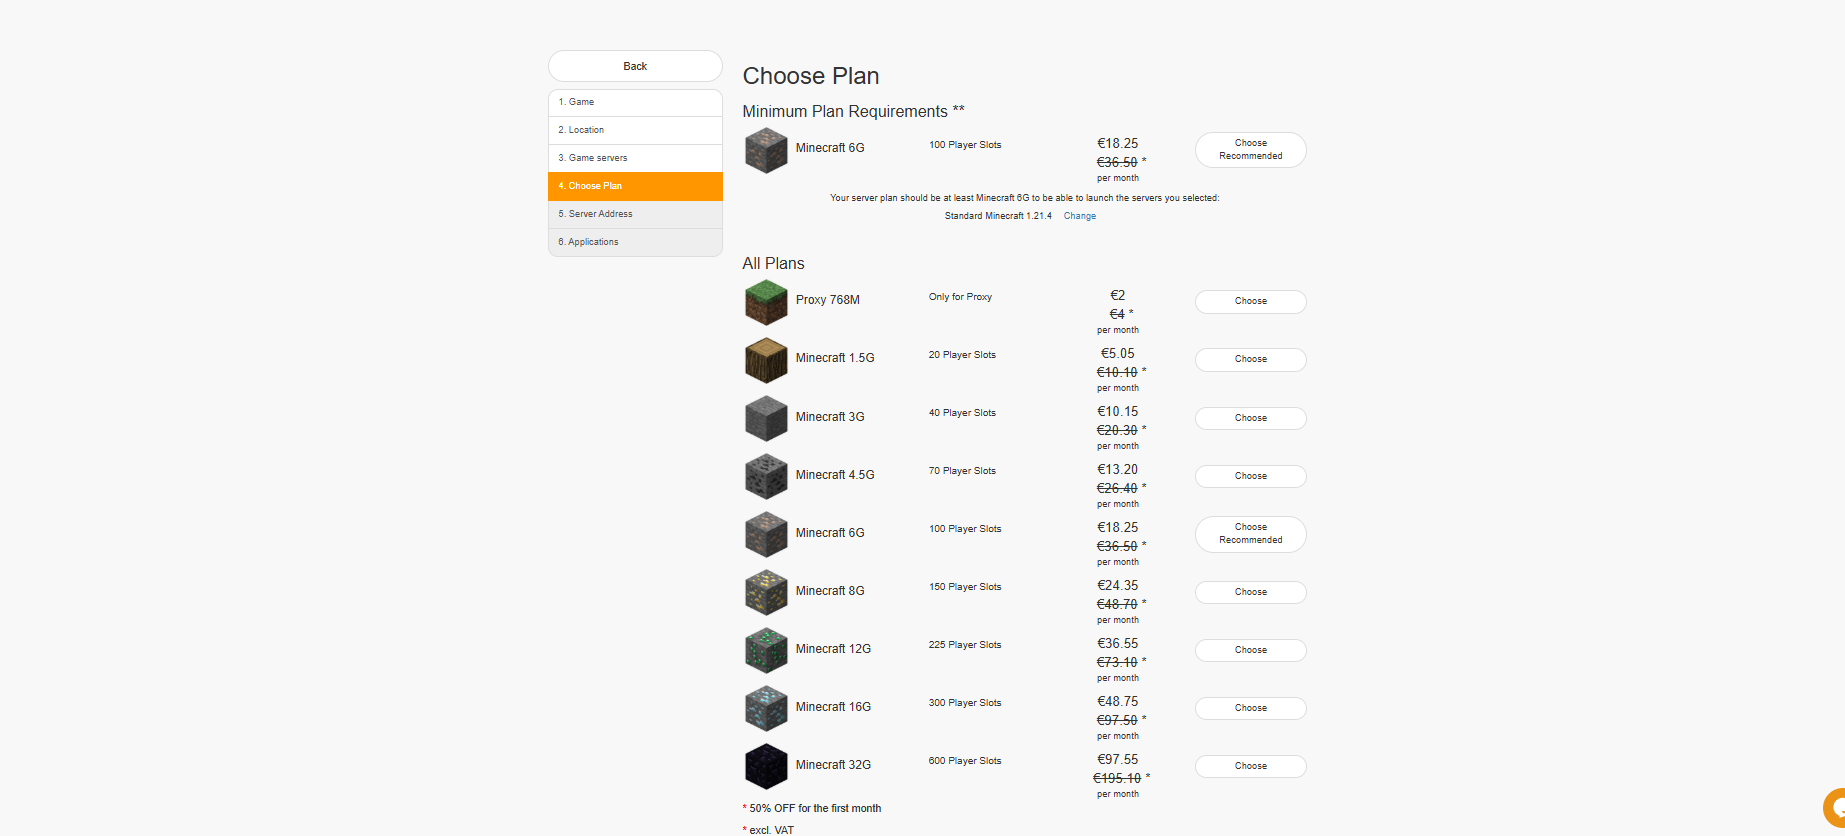Go to the Game step
Screen dimensions: 1845x836
(x=635, y=102)
